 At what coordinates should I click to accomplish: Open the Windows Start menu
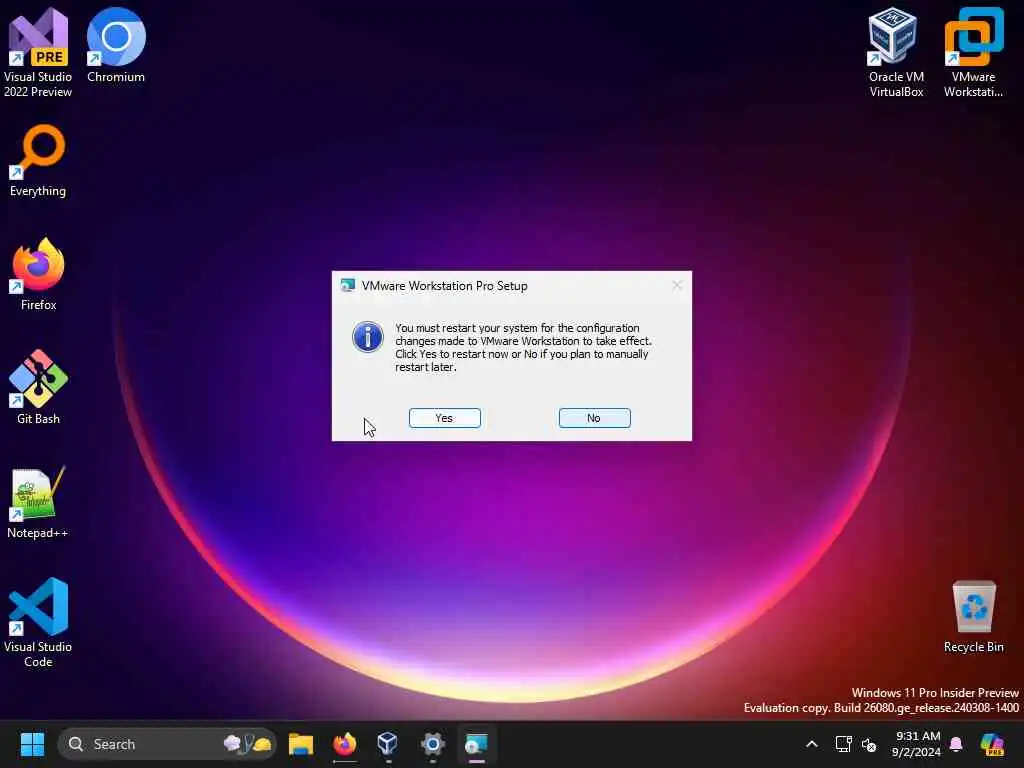click(x=32, y=744)
